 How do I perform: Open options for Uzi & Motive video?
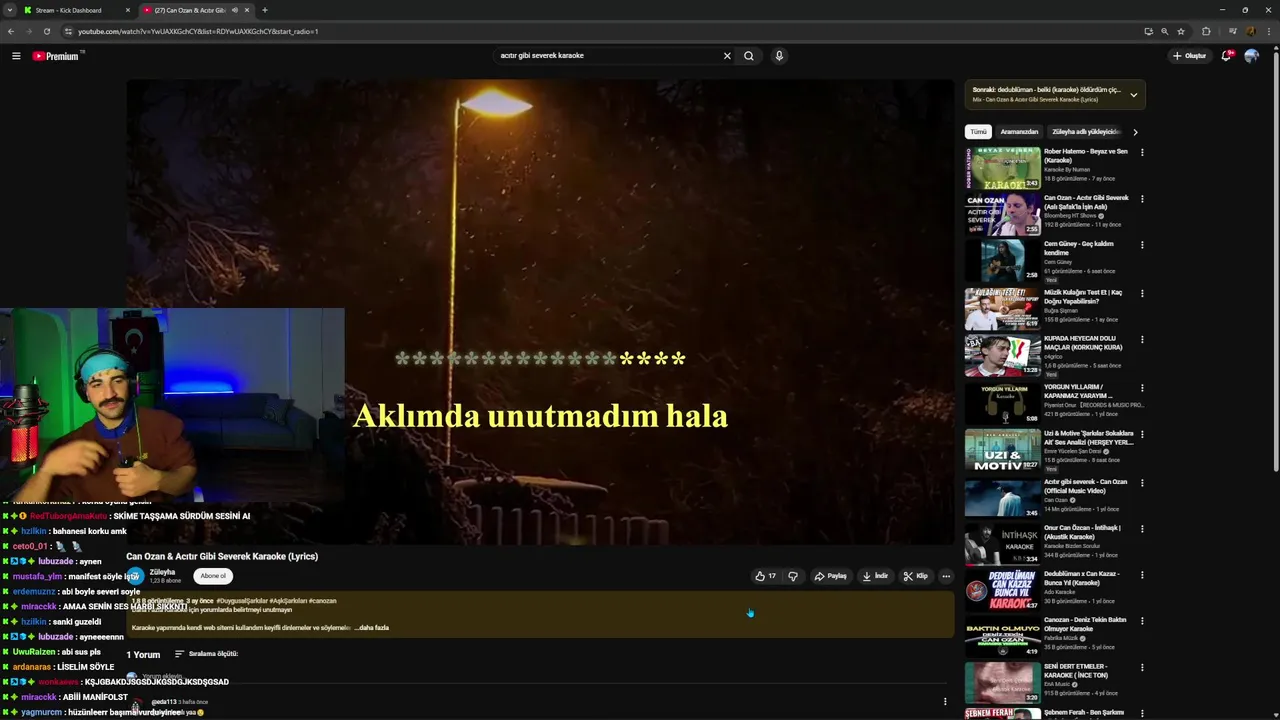(x=1142, y=435)
